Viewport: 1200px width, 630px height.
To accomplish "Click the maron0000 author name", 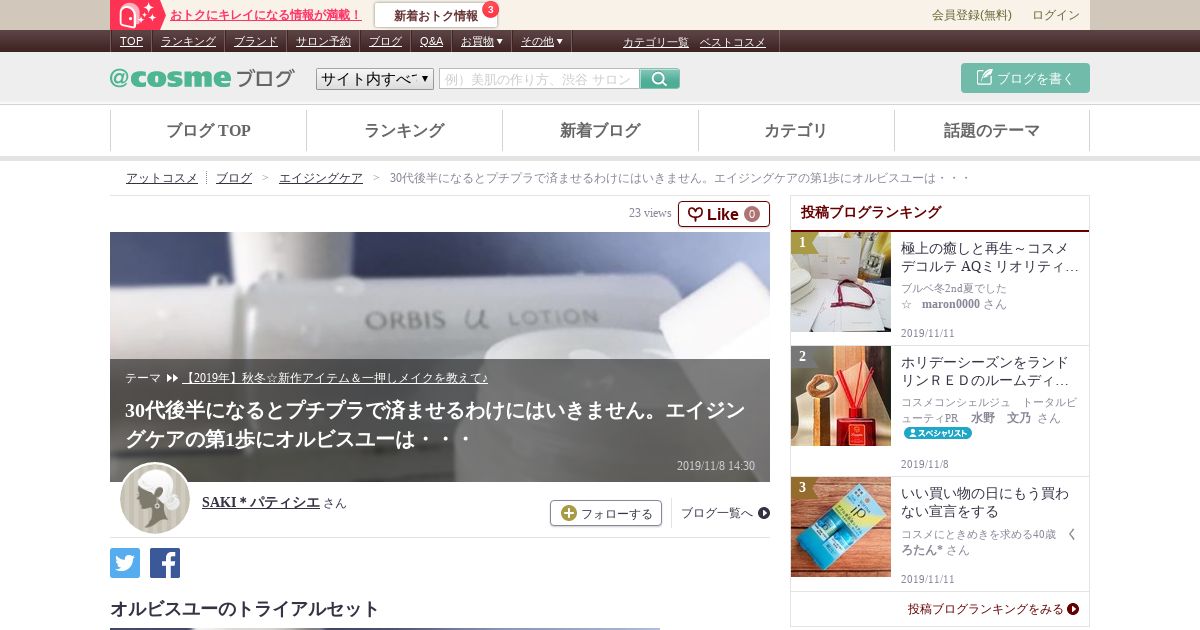I will [x=950, y=304].
